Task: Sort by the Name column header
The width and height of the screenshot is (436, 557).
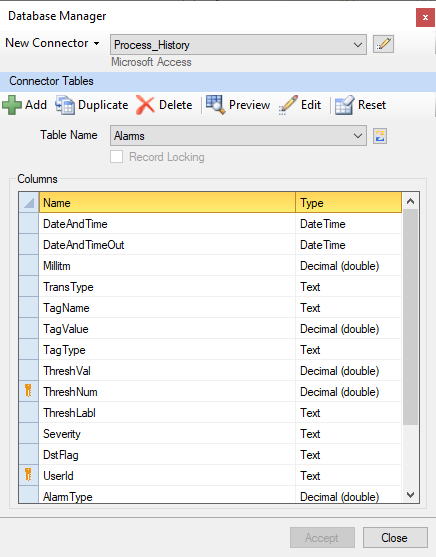Action: (167, 202)
